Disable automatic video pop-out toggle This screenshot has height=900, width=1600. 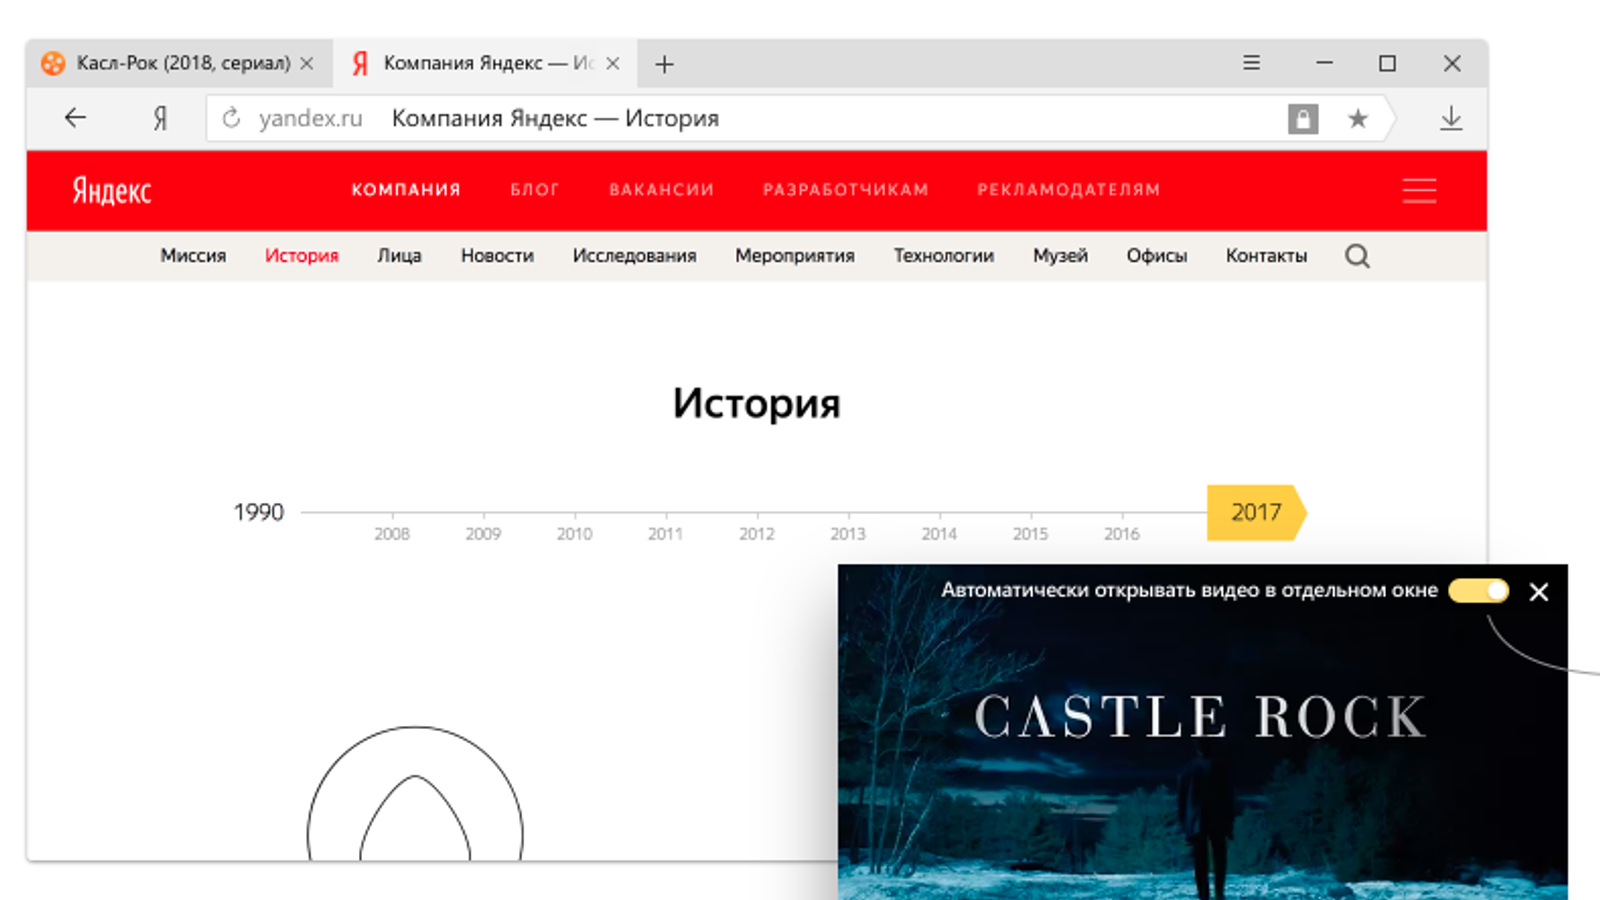pos(1479,591)
